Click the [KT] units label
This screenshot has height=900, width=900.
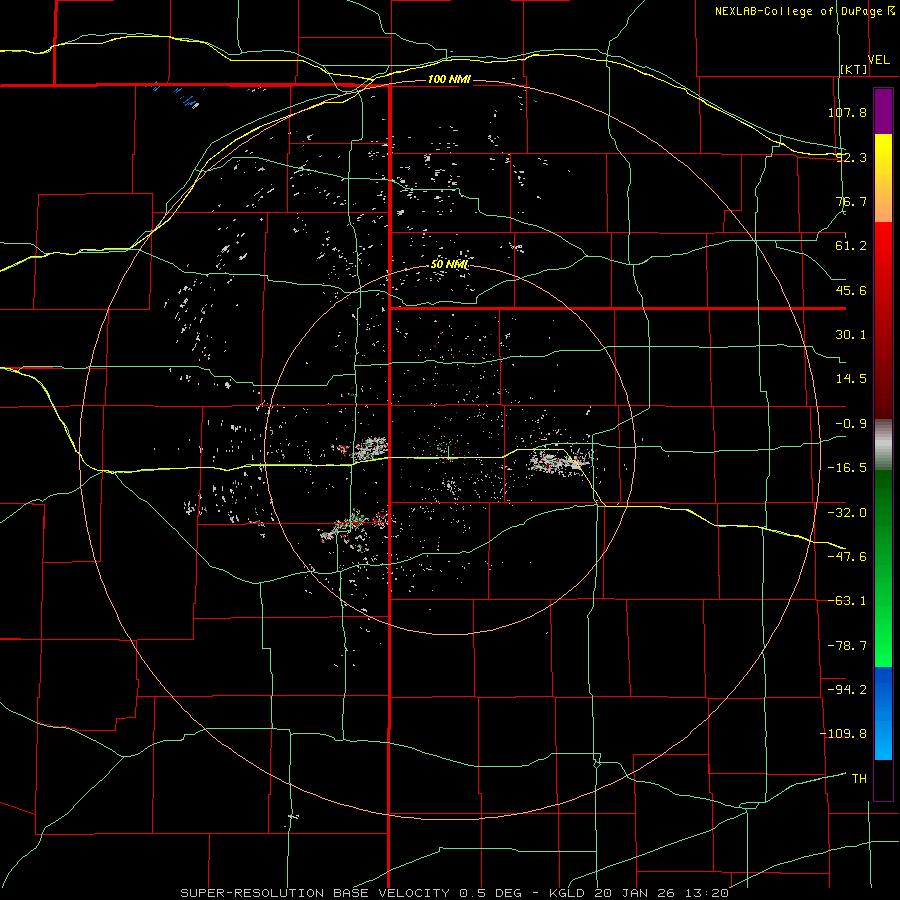click(x=854, y=69)
